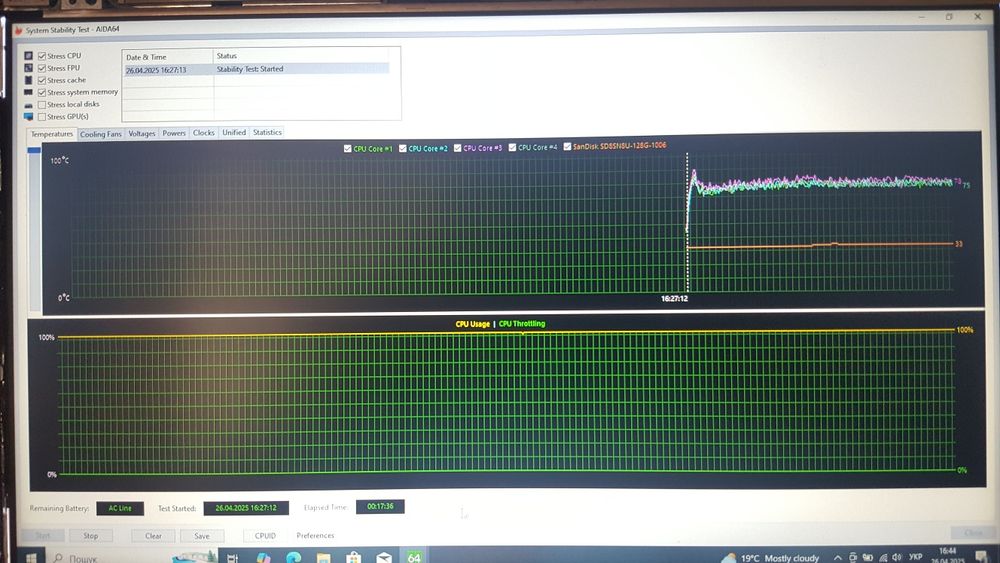Save the test results with Save button
The width and height of the screenshot is (1000, 563).
point(202,536)
